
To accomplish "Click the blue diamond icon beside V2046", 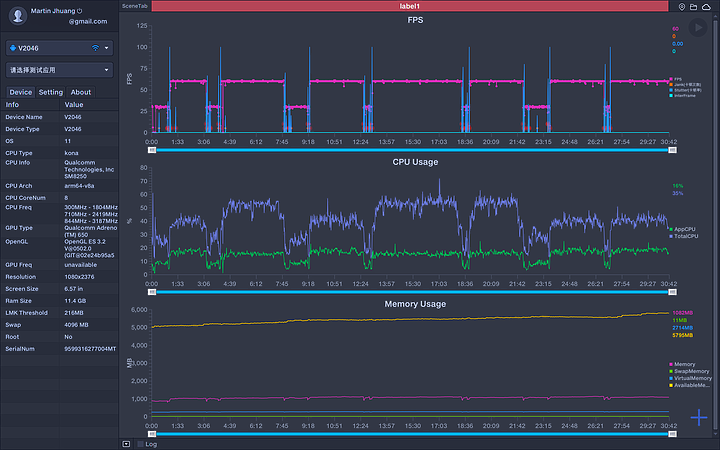I will point(13,48).
